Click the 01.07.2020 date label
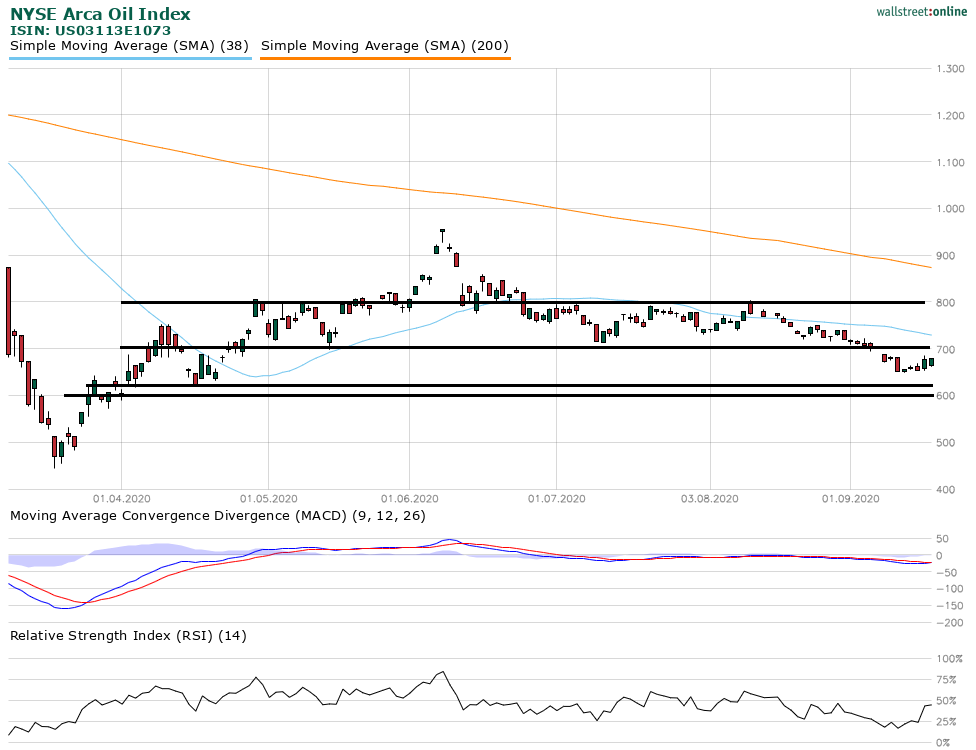This screenshot has height=750, width=976. tap(556, 498)
